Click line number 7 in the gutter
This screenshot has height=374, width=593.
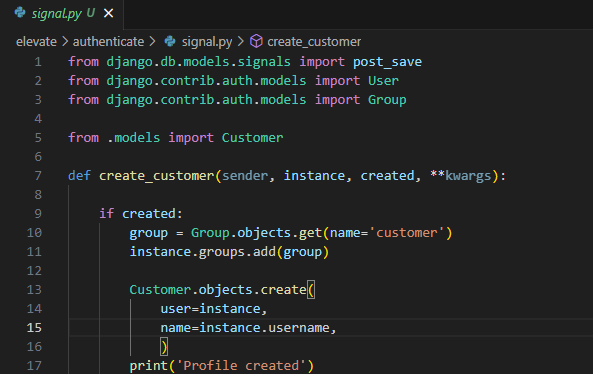tap(38, 175)
